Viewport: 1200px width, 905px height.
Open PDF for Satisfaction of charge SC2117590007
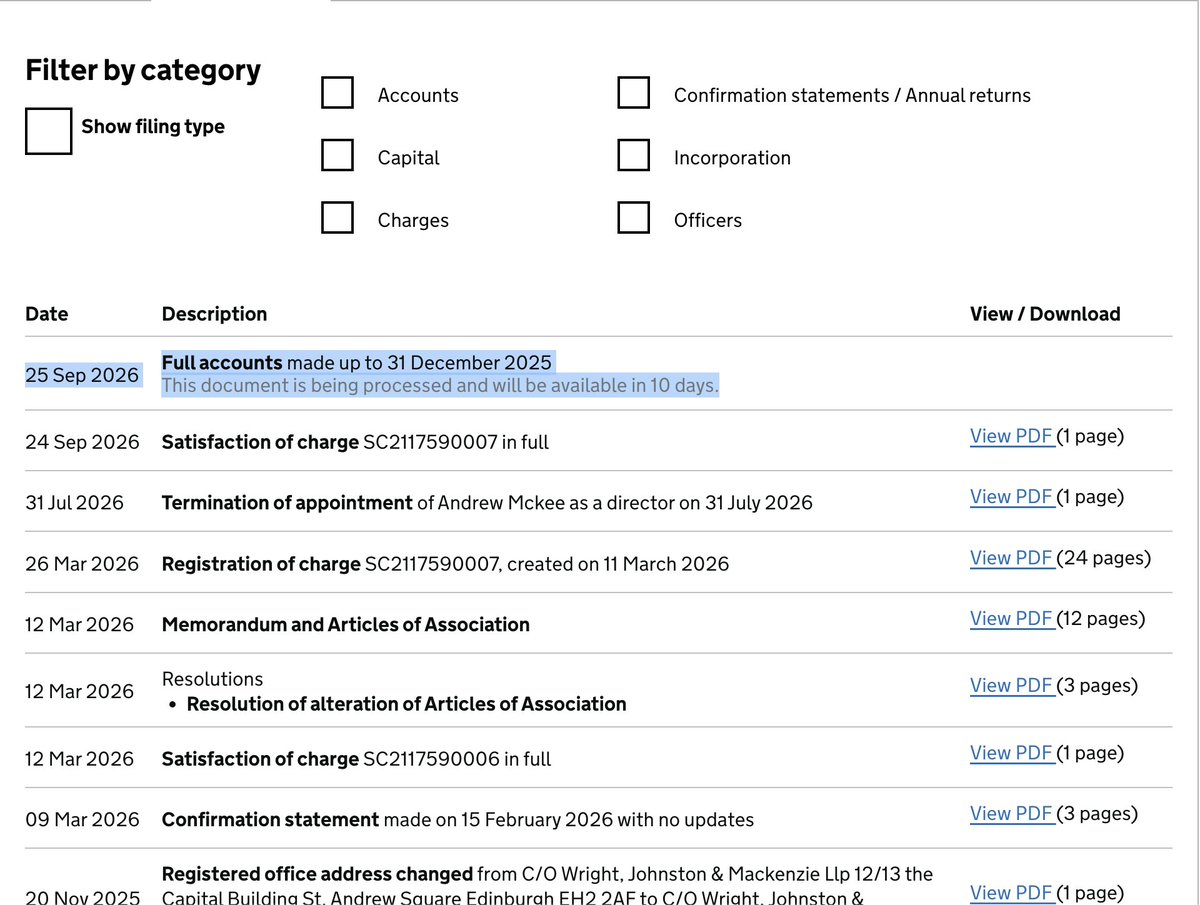1012,436
